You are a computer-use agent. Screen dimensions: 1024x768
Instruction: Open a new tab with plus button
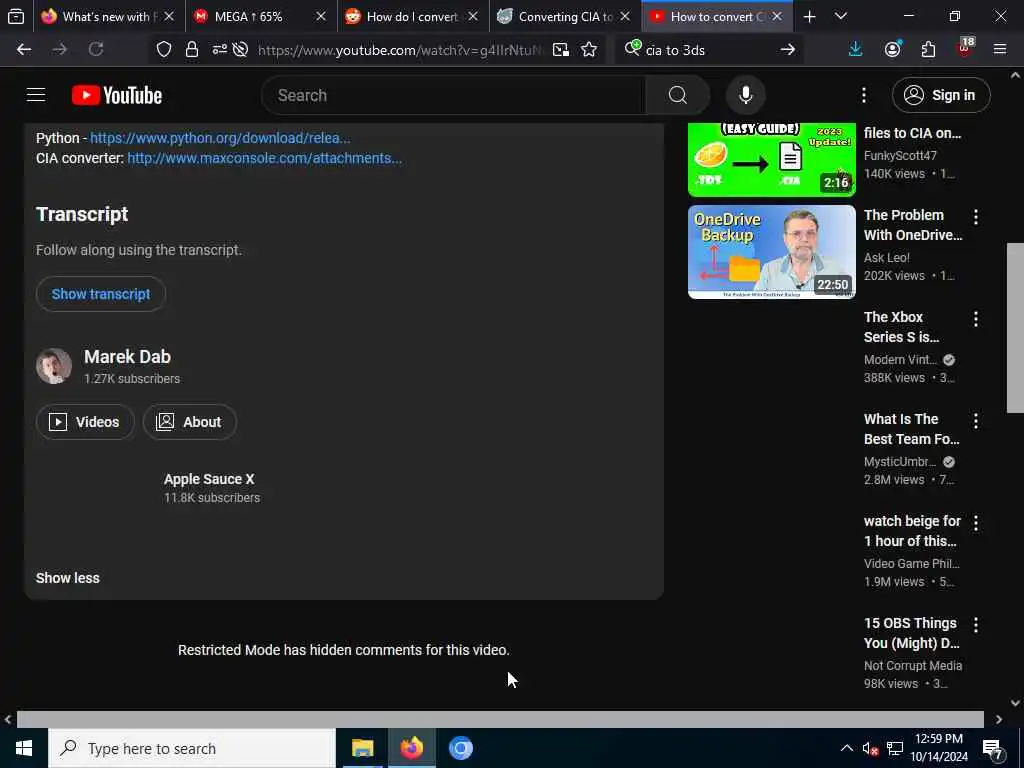click(809, 17)
